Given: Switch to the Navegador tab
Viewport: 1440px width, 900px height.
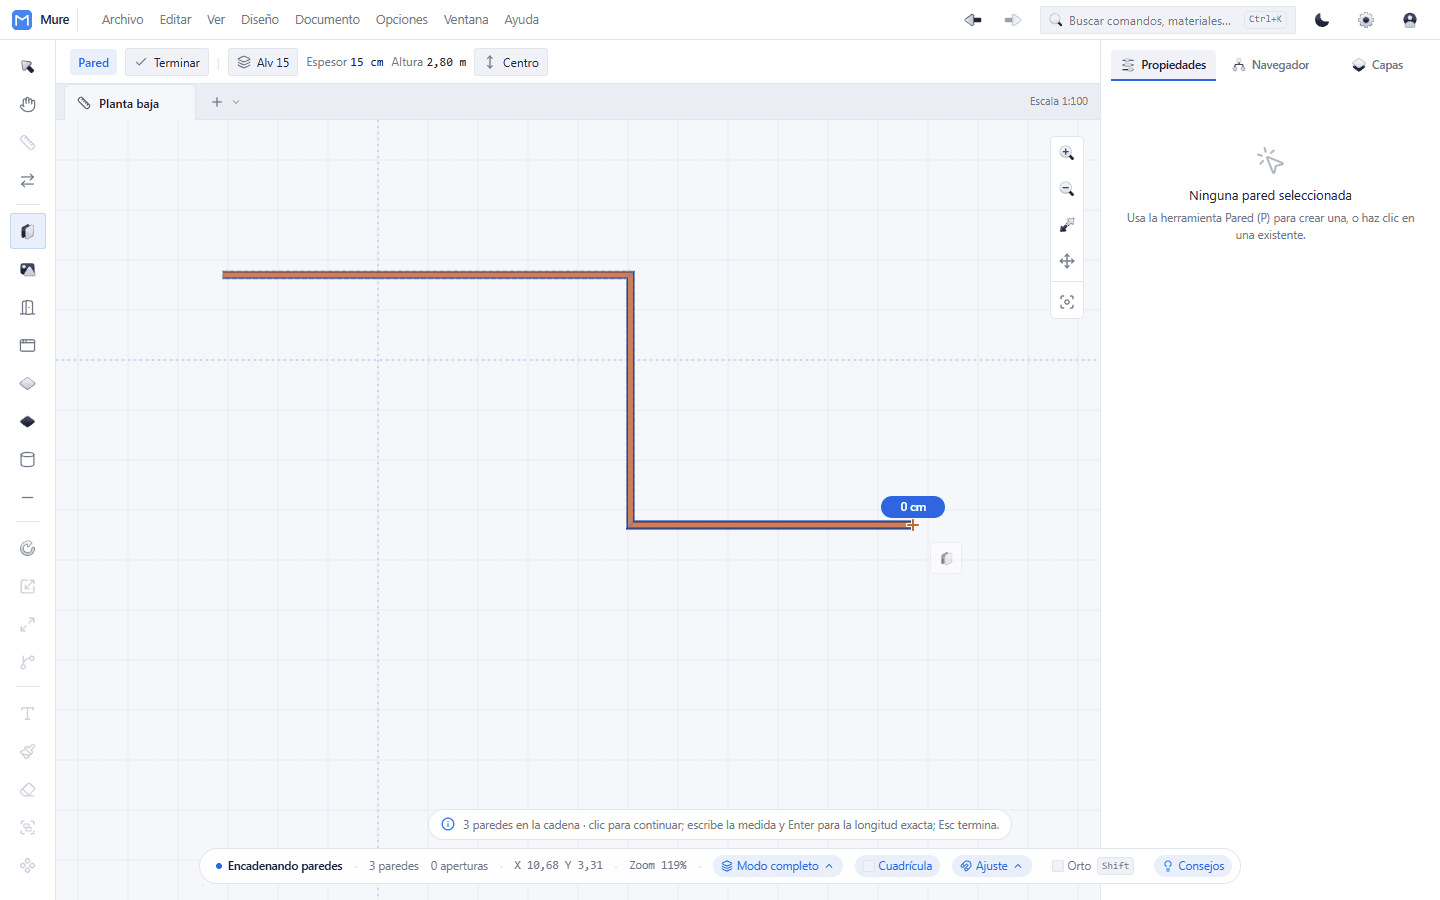Looking at the screenshot, I should (x=1271, y=65).
